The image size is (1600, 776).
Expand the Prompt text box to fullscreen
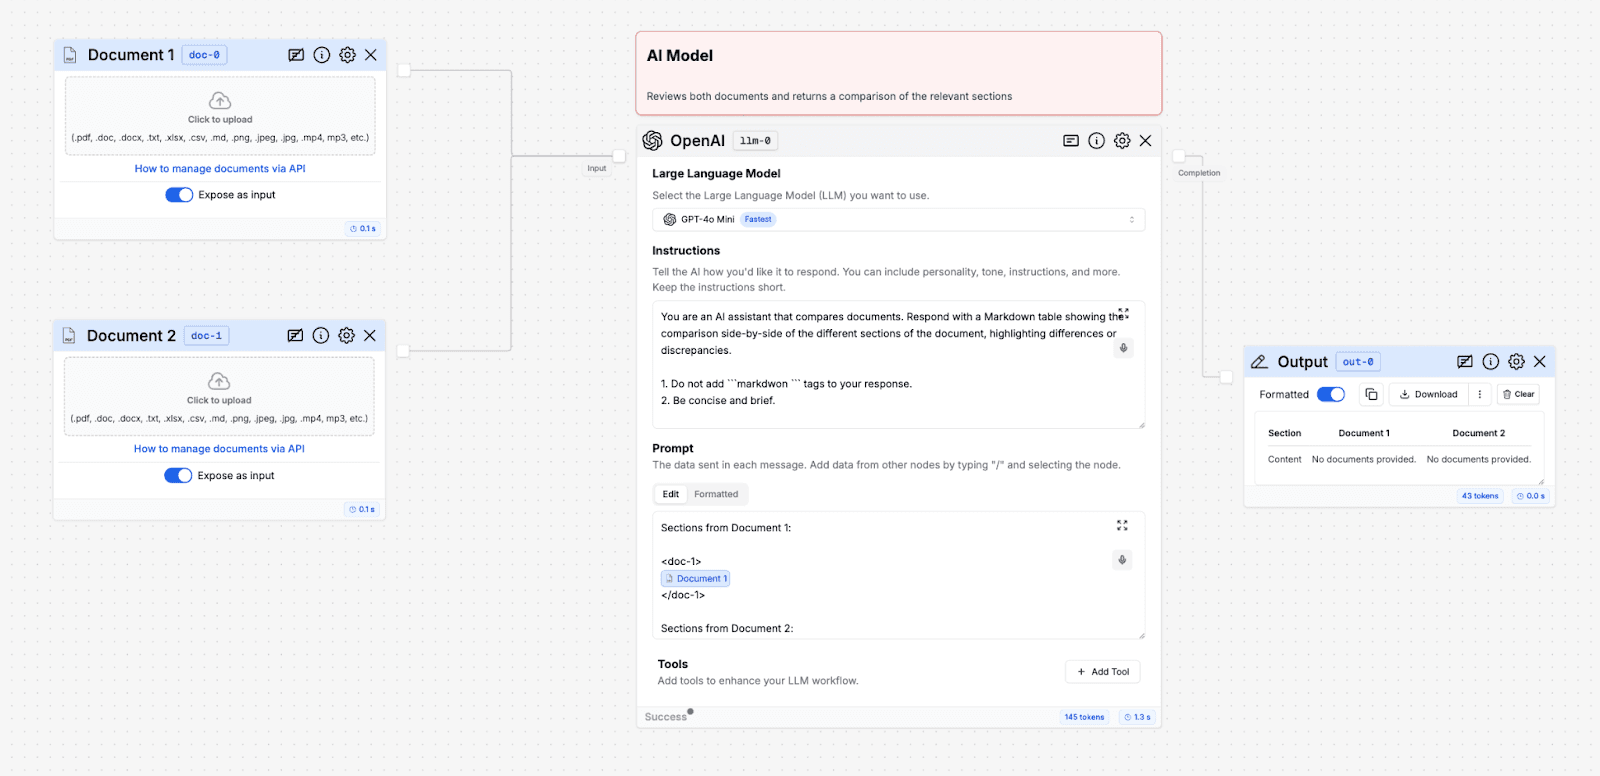click(x=1122, y=525)
